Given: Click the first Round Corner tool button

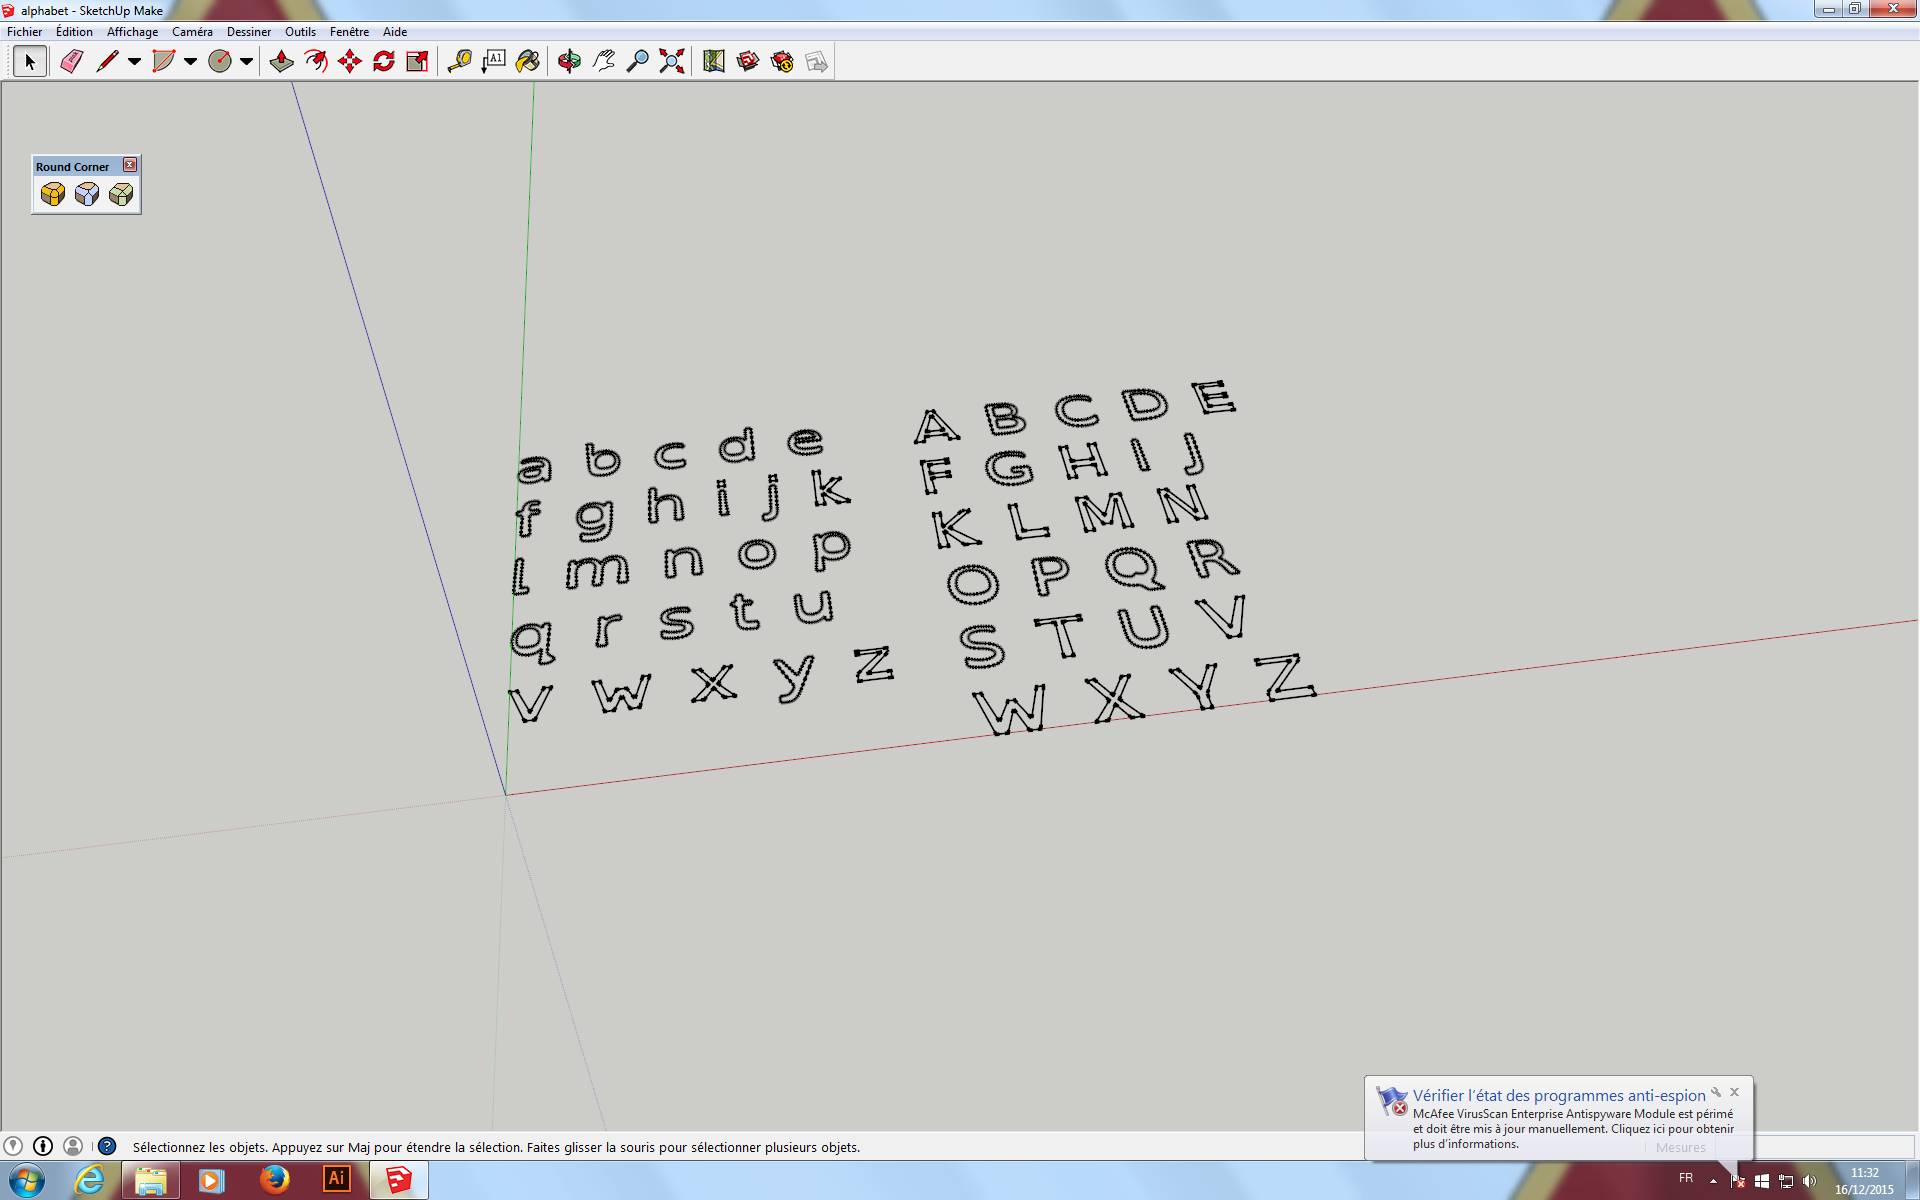Looking at the screenshot, I should point(53,194).
